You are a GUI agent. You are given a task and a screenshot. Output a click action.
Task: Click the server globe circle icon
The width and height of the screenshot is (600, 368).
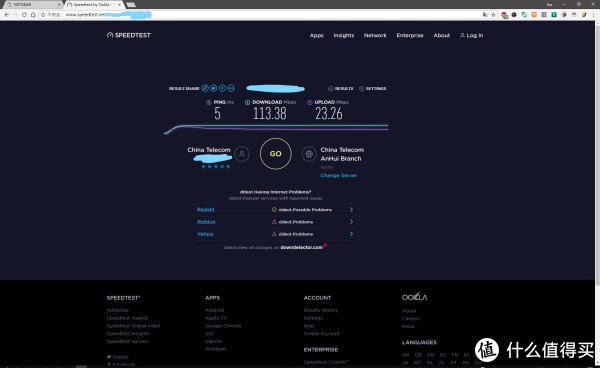[309, 154]
